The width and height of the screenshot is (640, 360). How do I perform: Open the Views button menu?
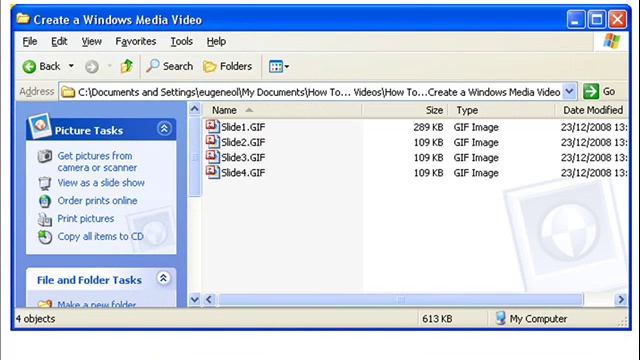[x=279, y=66]
